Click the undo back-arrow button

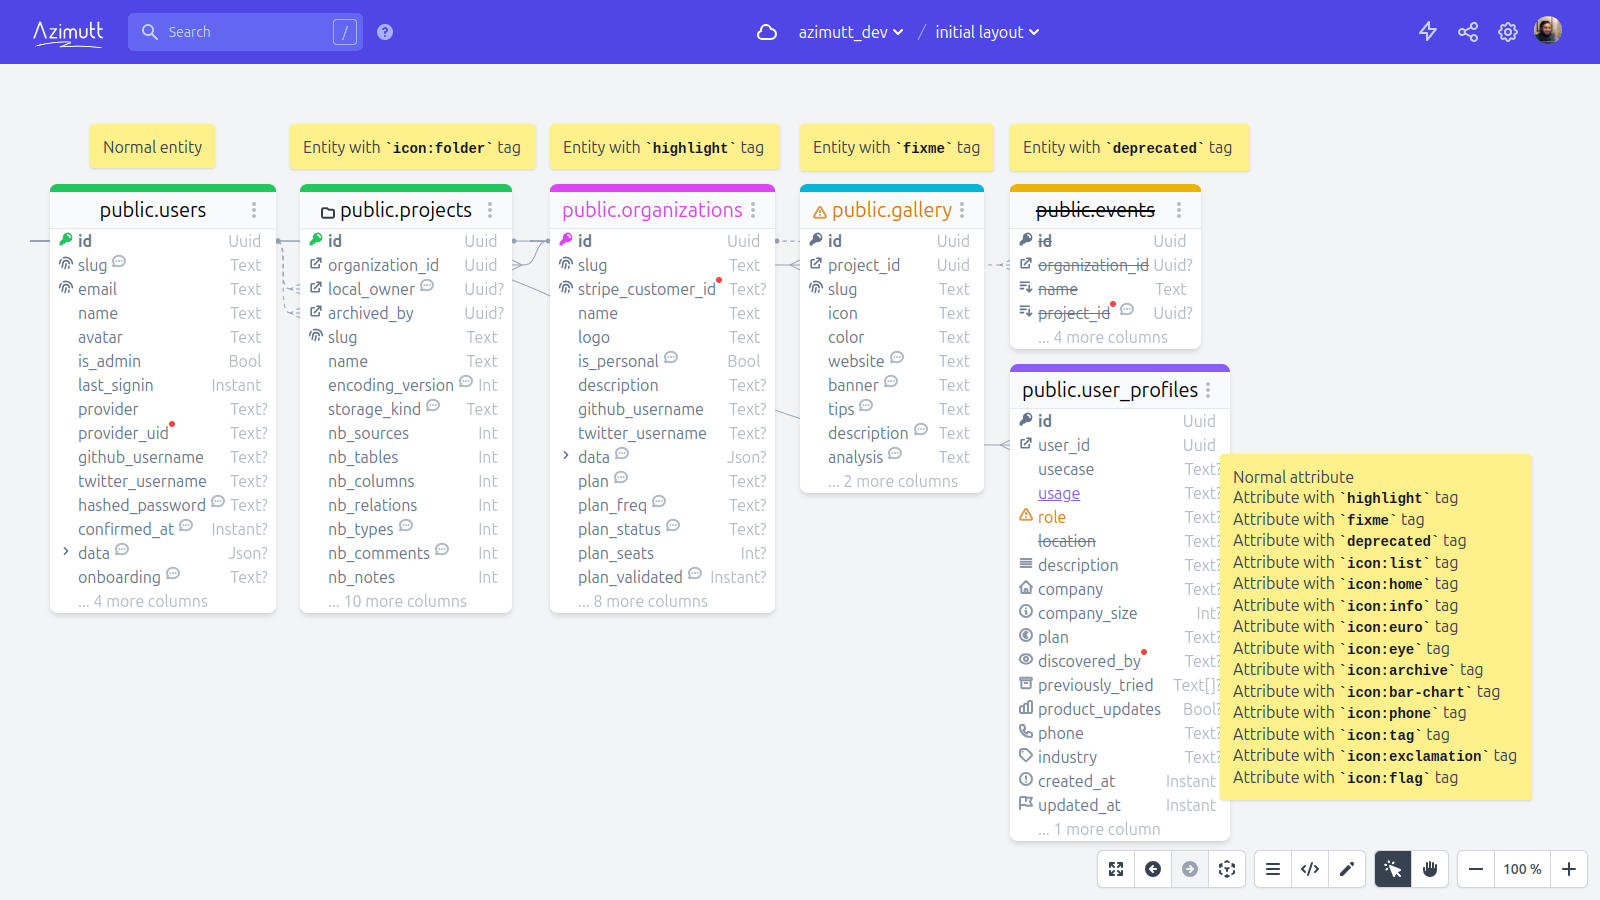click(1153, 869)
